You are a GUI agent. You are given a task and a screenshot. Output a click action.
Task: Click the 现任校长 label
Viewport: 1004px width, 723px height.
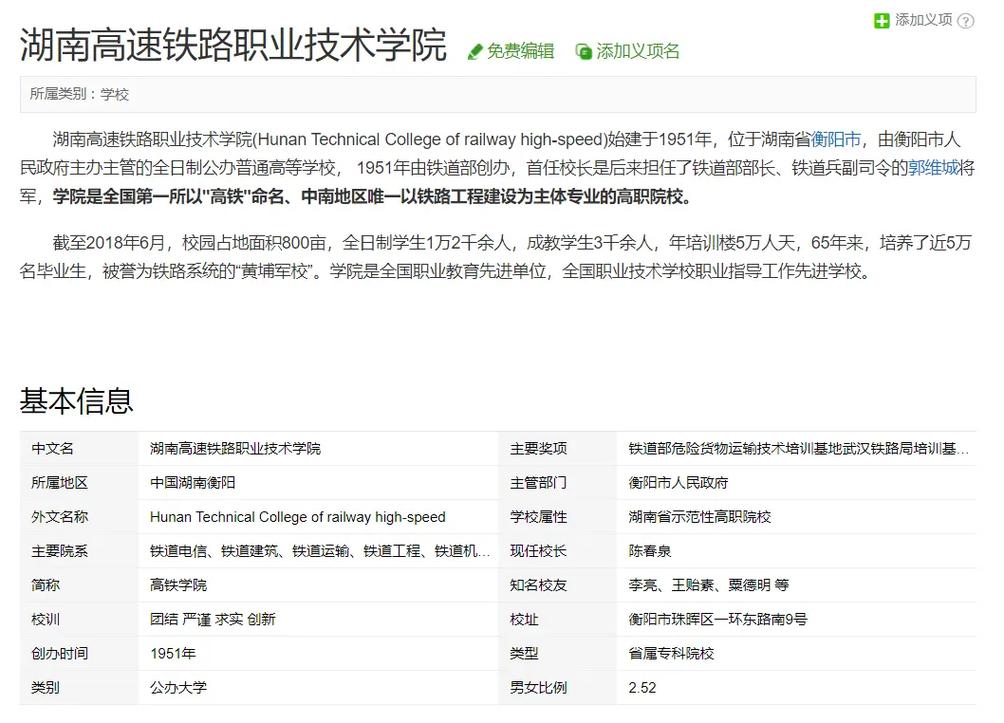click(538, 551)
